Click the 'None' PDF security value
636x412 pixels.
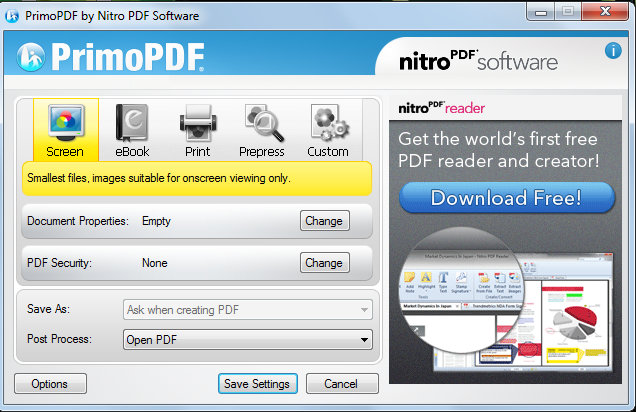tap(155, 263)
